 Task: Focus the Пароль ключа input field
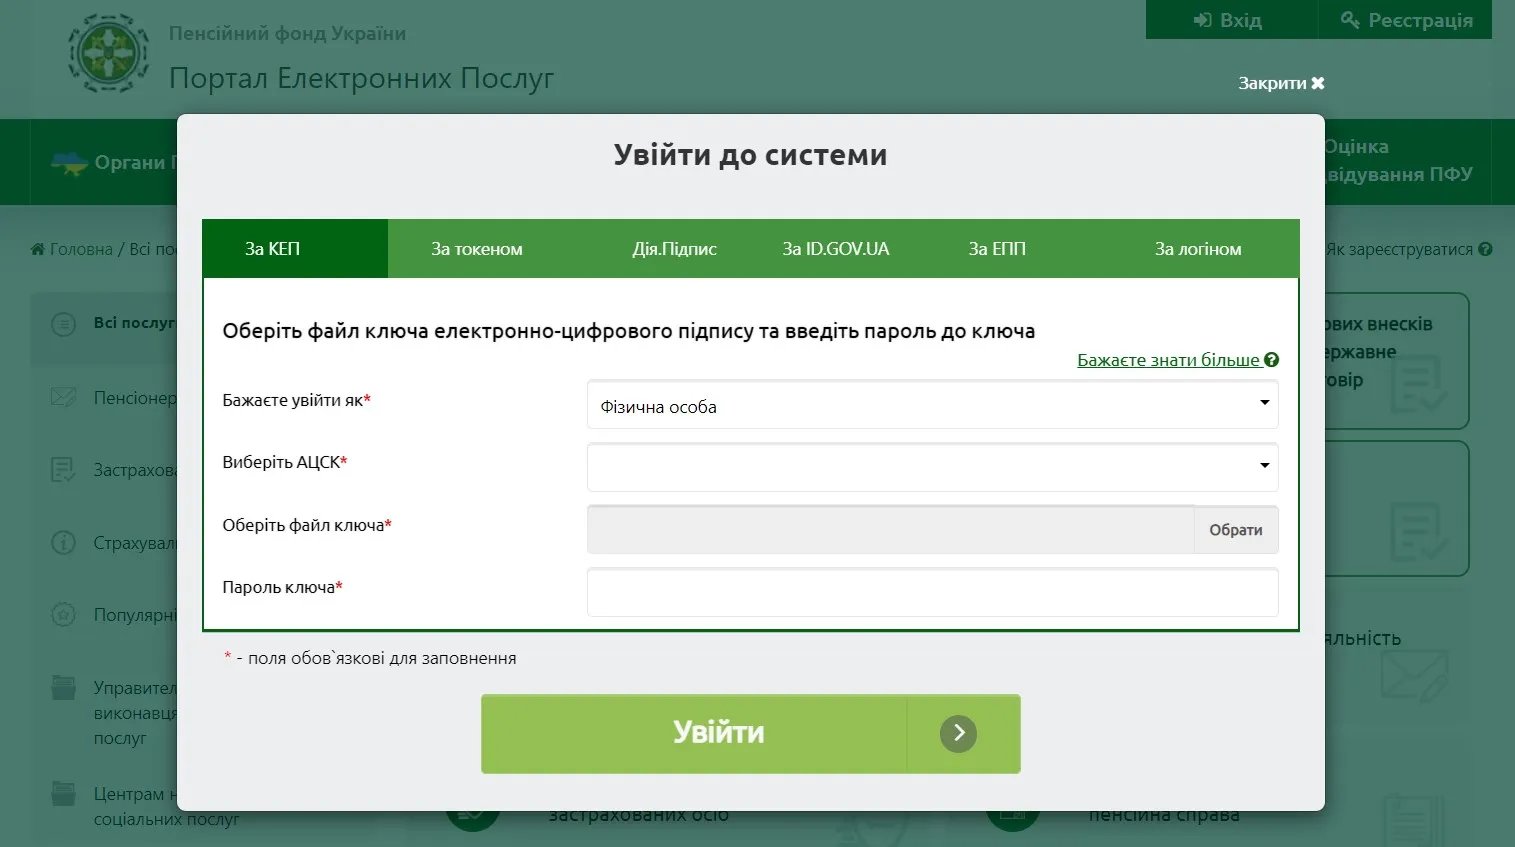coord(932,592)
